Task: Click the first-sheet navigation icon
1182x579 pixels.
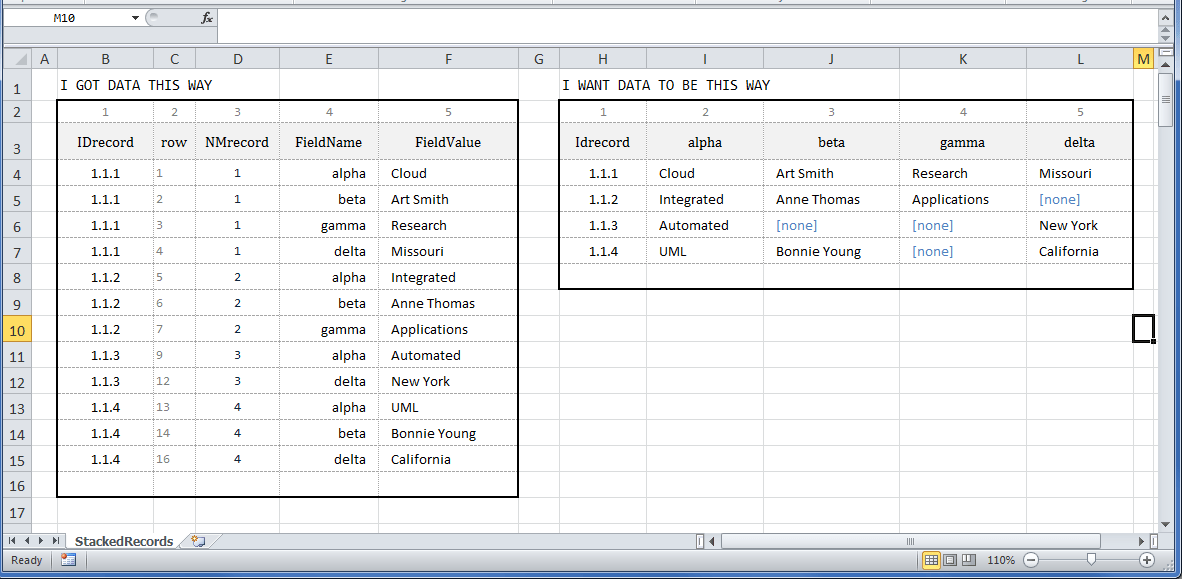Action: pos(11,540)
